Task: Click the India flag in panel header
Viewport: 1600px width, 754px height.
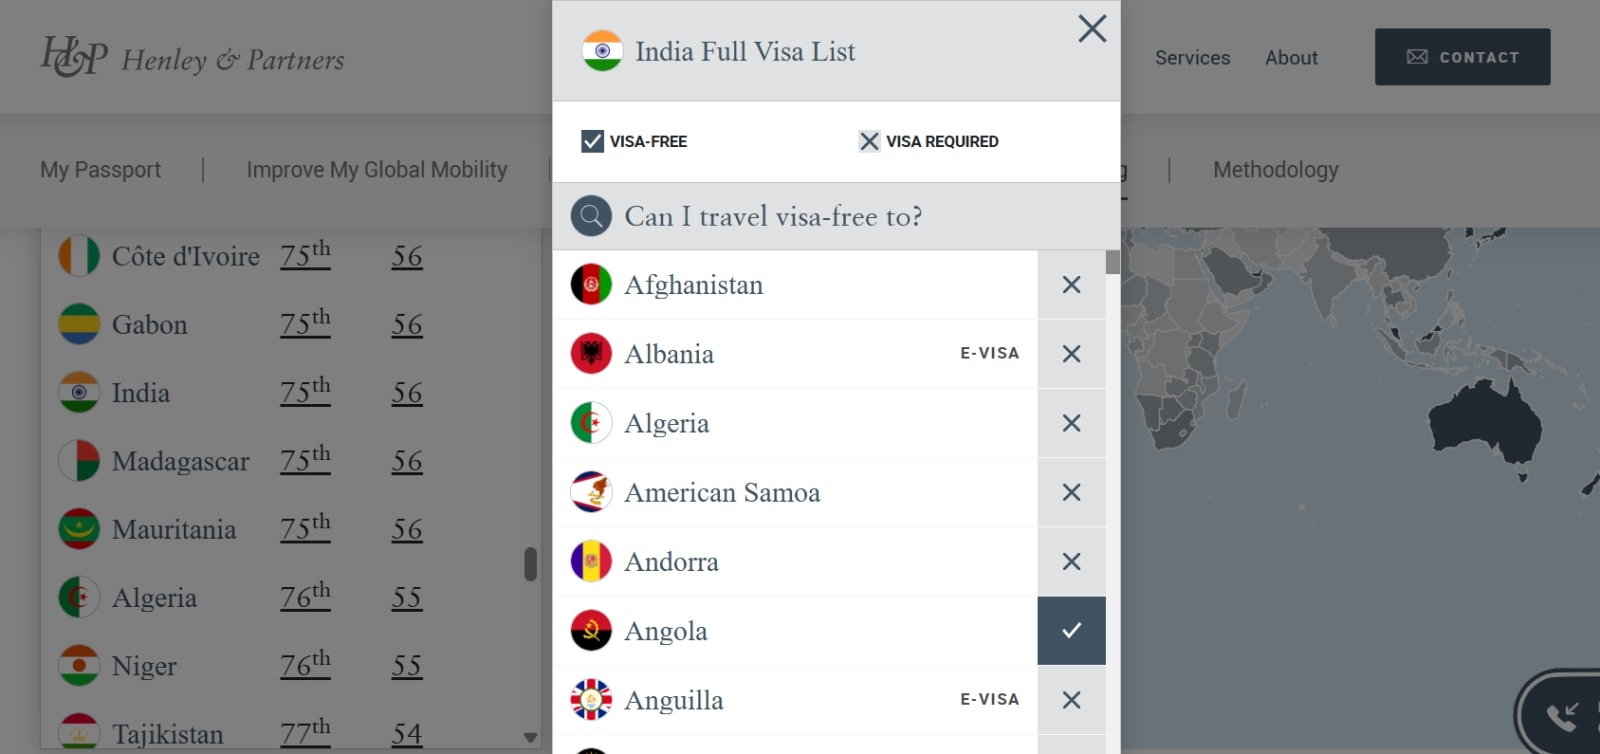Action: (602, 51)
